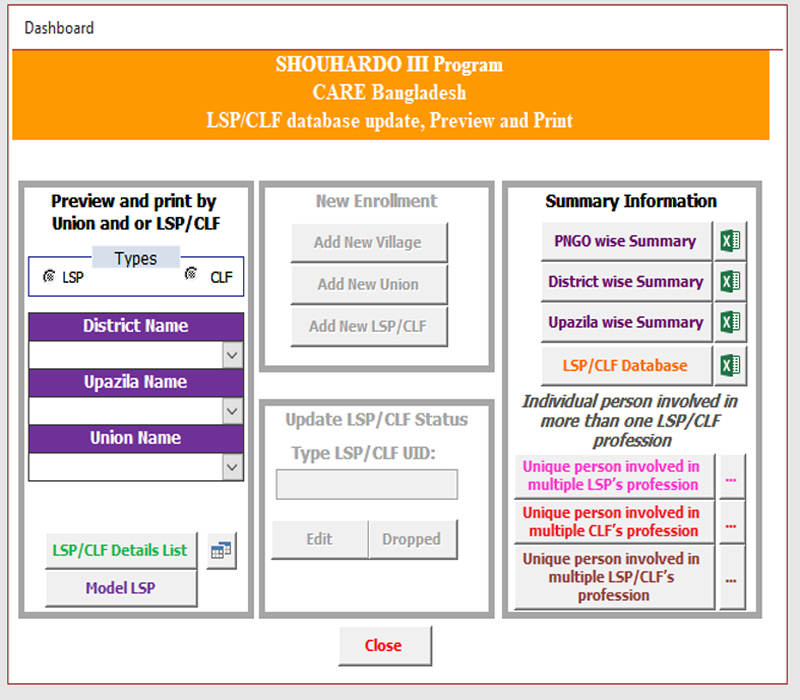This screenshot has height=700, width=800.
Task: Open the LSP/CLF Database button
Action: pos(626,366)
